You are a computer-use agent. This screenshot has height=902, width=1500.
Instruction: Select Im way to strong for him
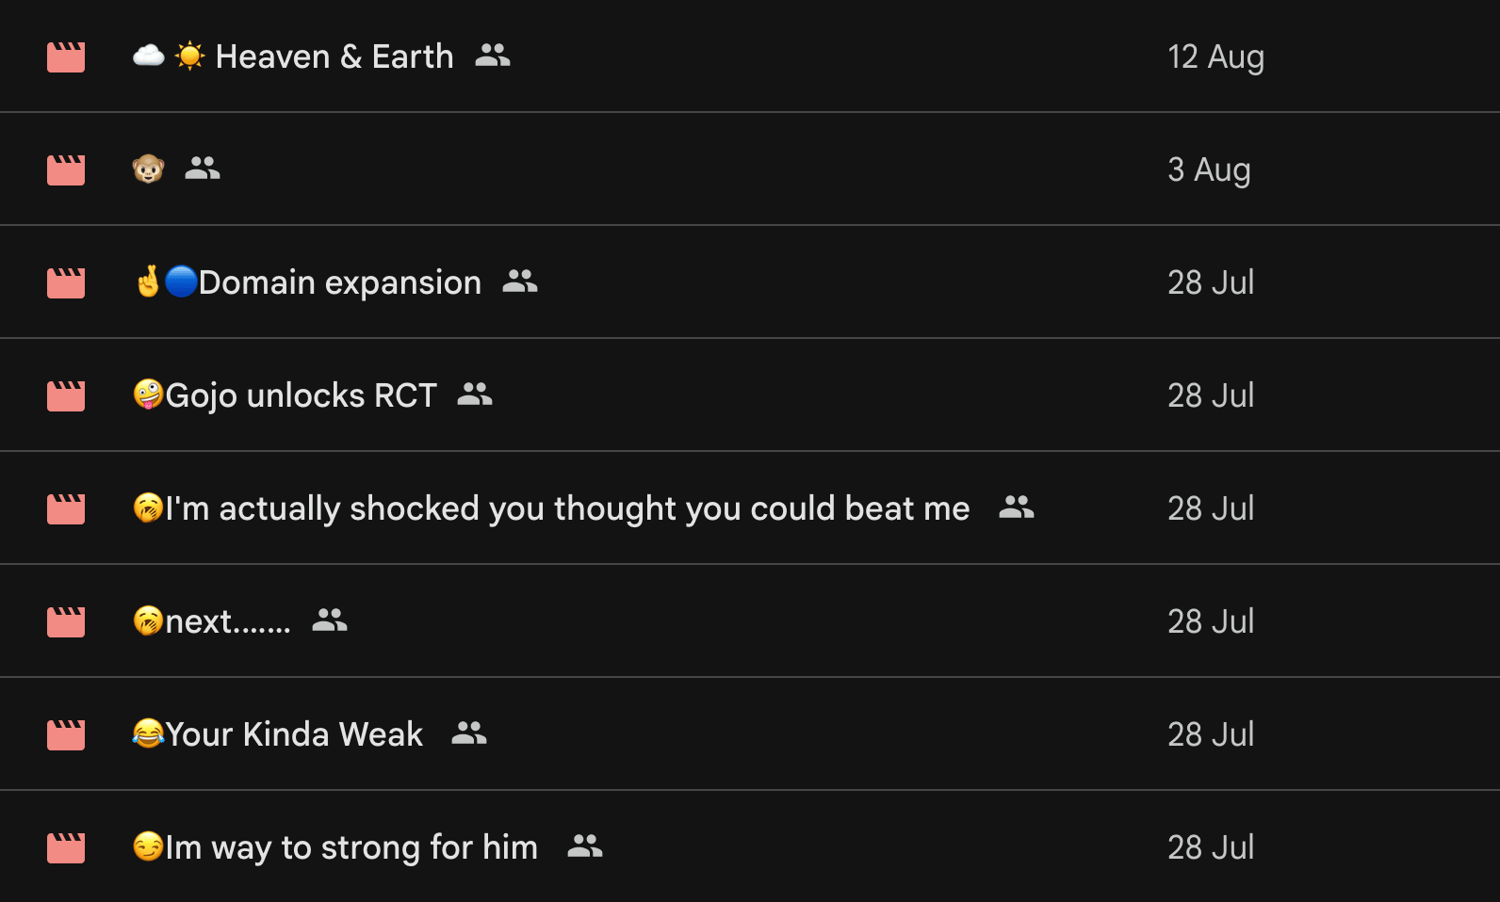pos(351,848)
